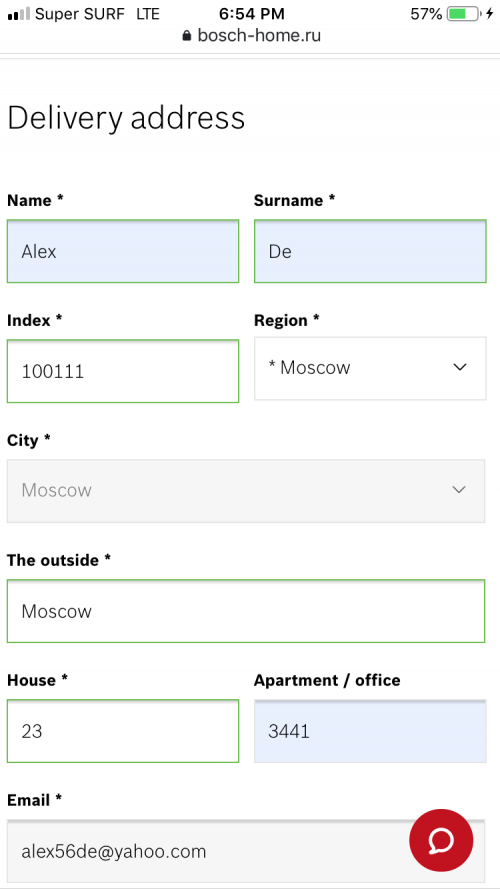This screenshot has width=500, height=889.
Task: Tap the cellular signal bars icon
Action: (19, 14)
